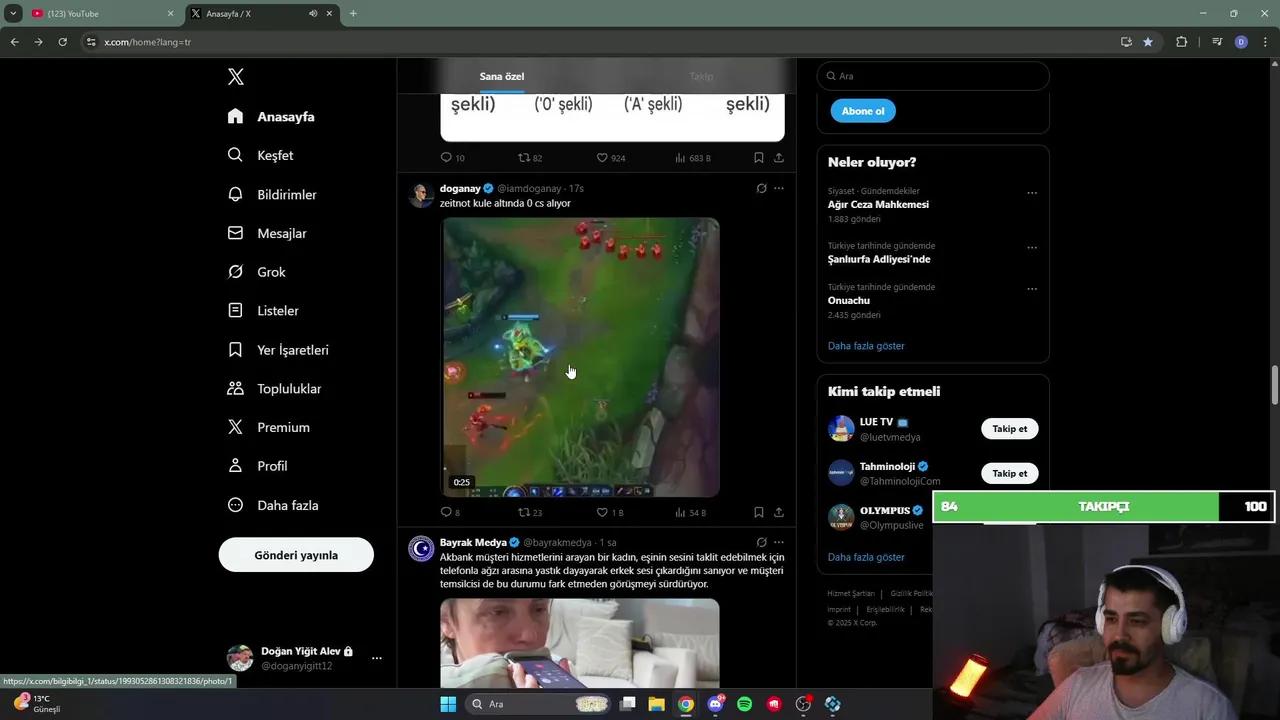Screen dimensions: 1280x720
Task: Open options for Onuachu trend
Action: (x=1032, y=290)
